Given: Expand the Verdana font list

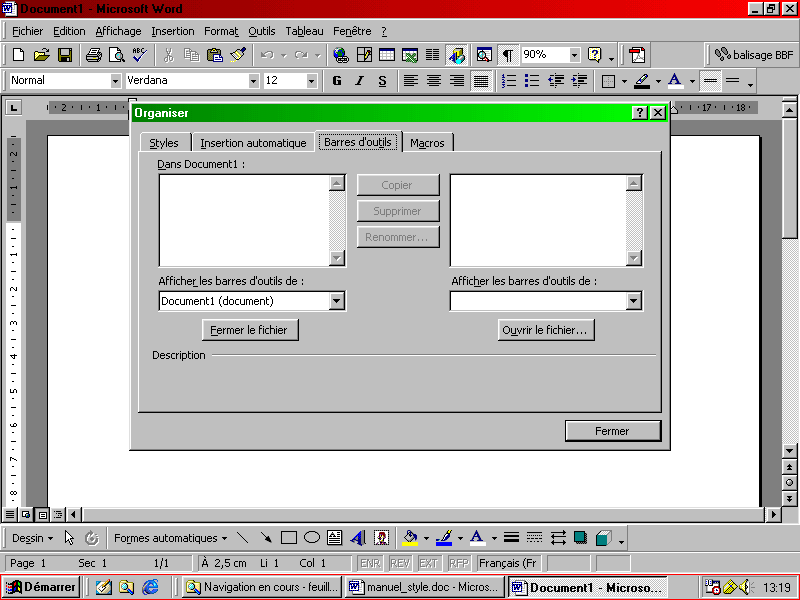Looking at the screenshot, I should point(254,81).
